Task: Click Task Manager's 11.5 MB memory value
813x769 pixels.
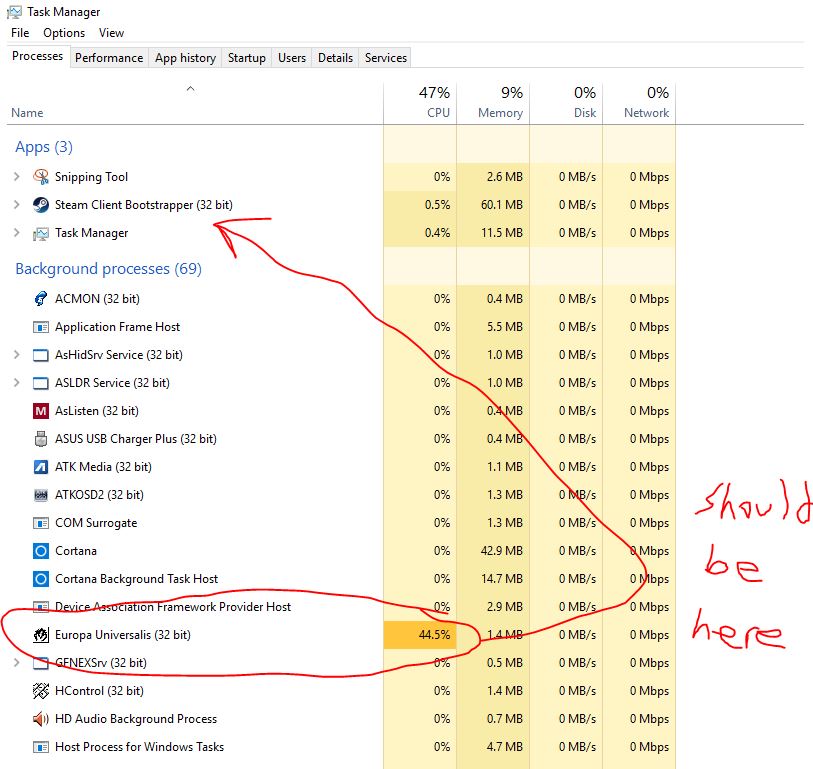Action: [501, 233]
